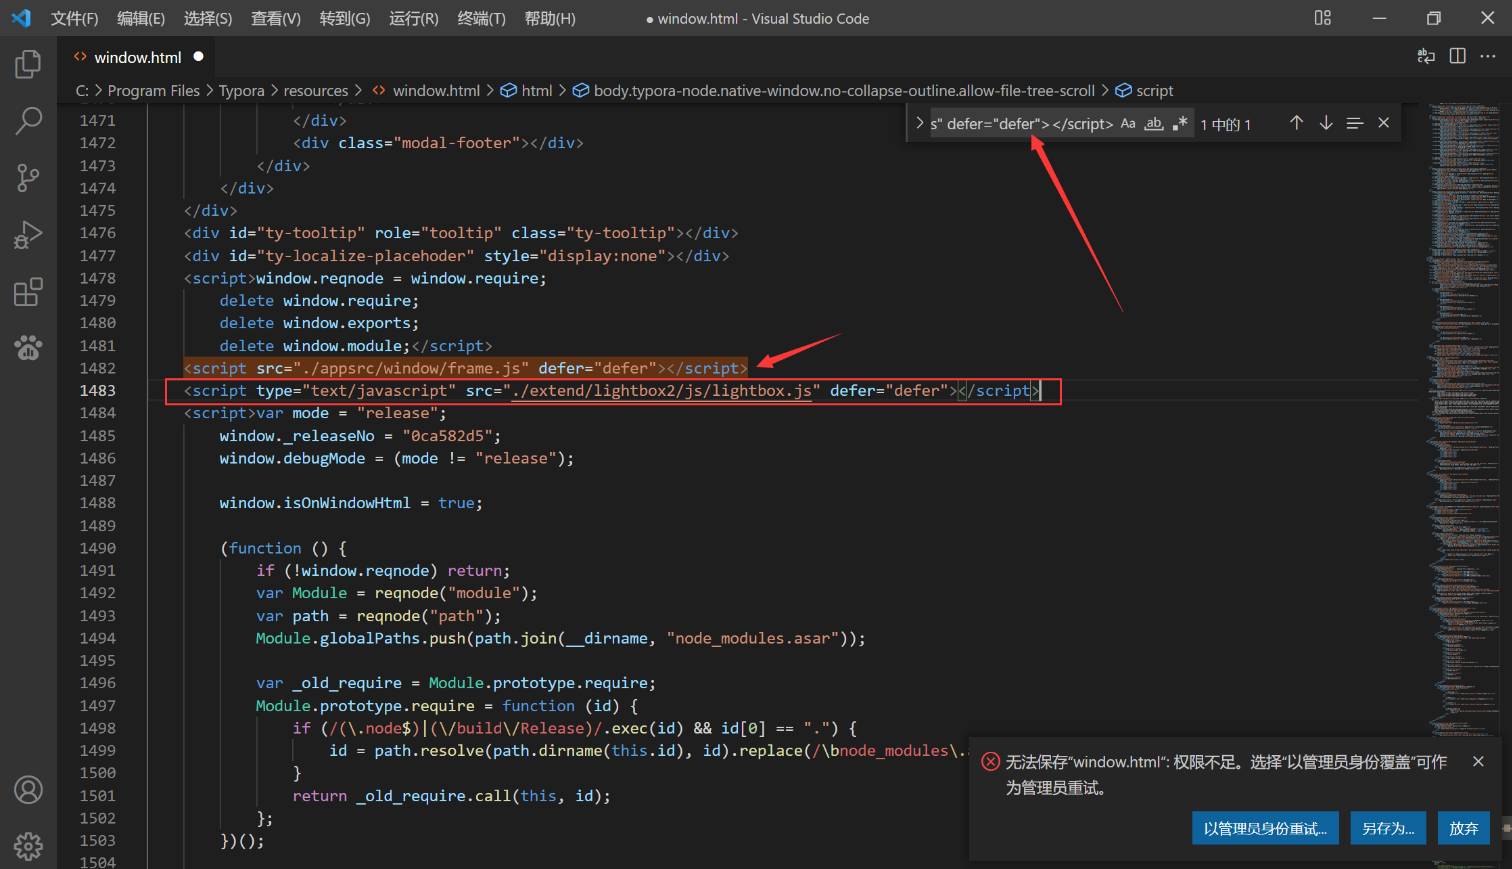Open the 查看(V) menu
Viewport: 1512px width, 869px height.
pyautogui.click(x=276, y=18)
